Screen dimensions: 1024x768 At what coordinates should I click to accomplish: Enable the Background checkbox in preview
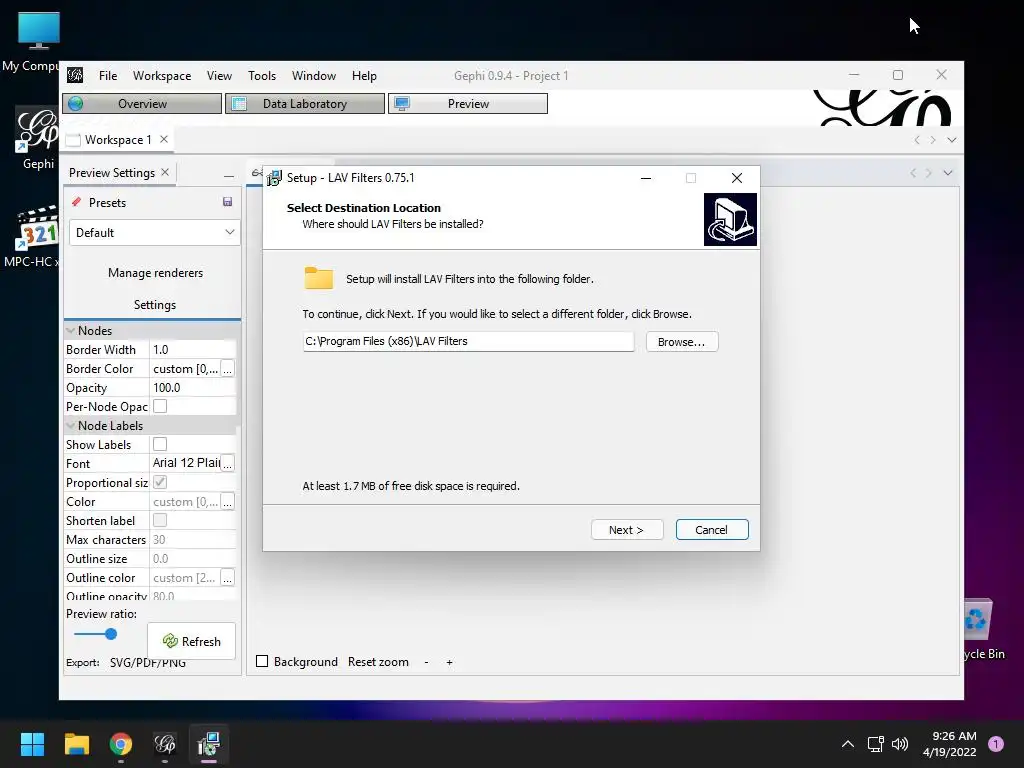pyautogui.click(x=262, y=661)
